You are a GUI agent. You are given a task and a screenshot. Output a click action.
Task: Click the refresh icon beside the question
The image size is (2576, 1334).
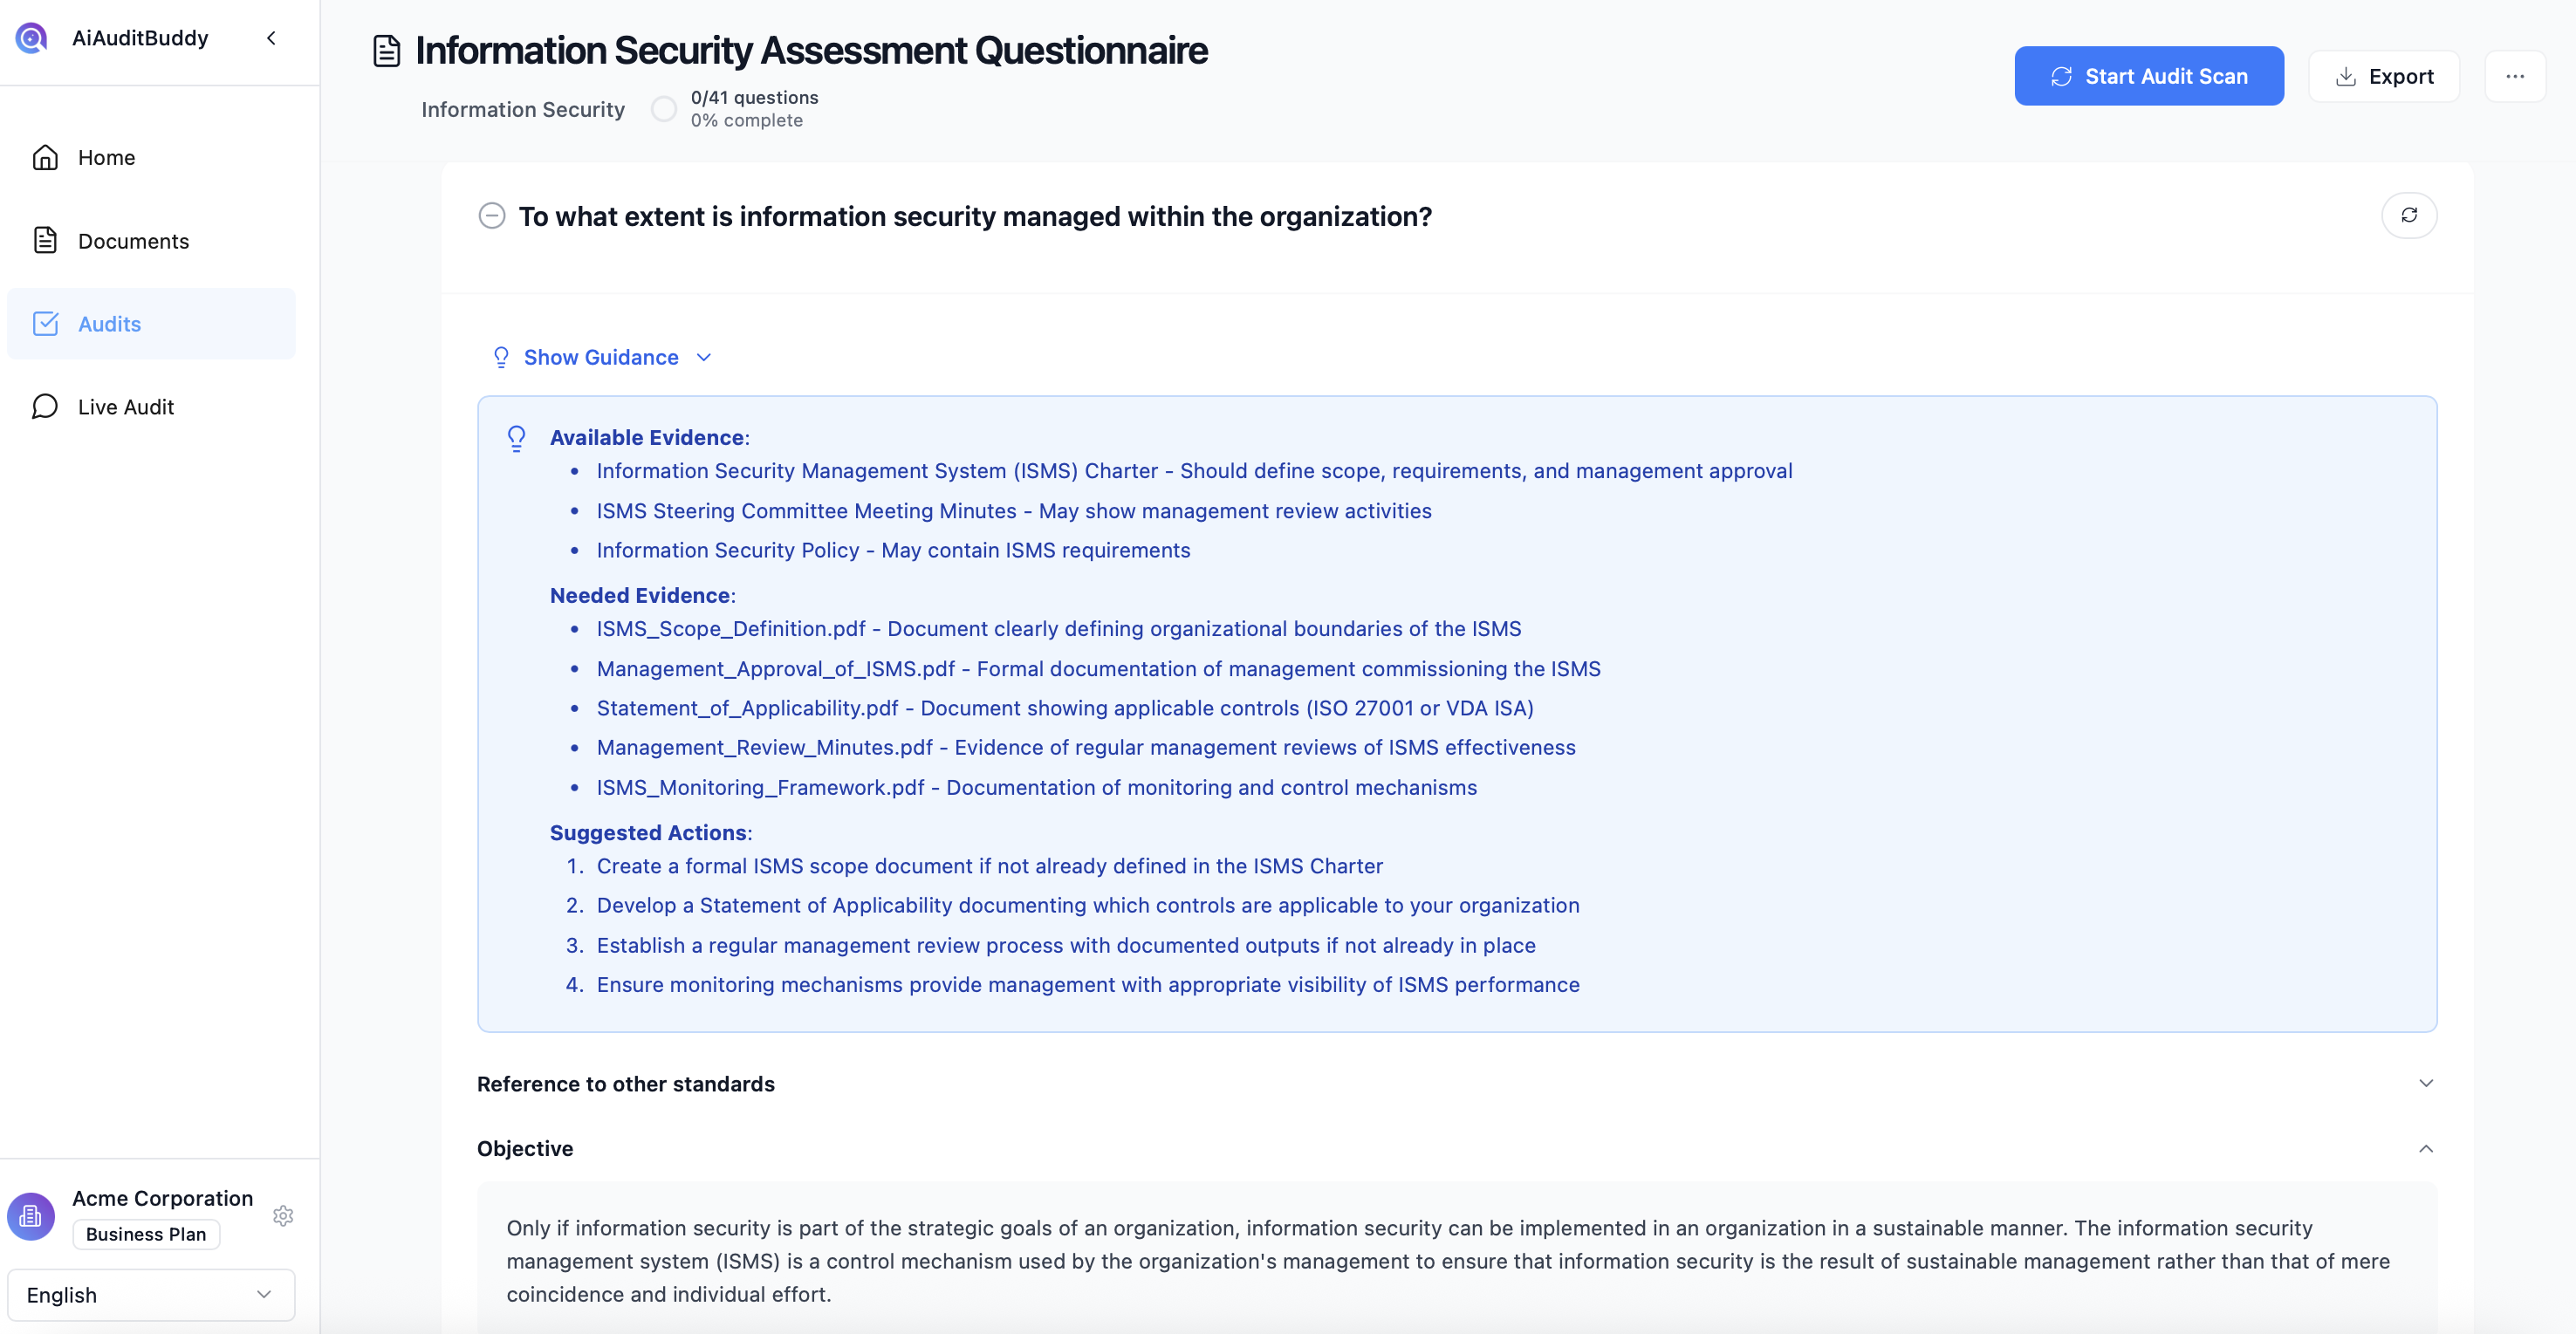[2408, 215]
